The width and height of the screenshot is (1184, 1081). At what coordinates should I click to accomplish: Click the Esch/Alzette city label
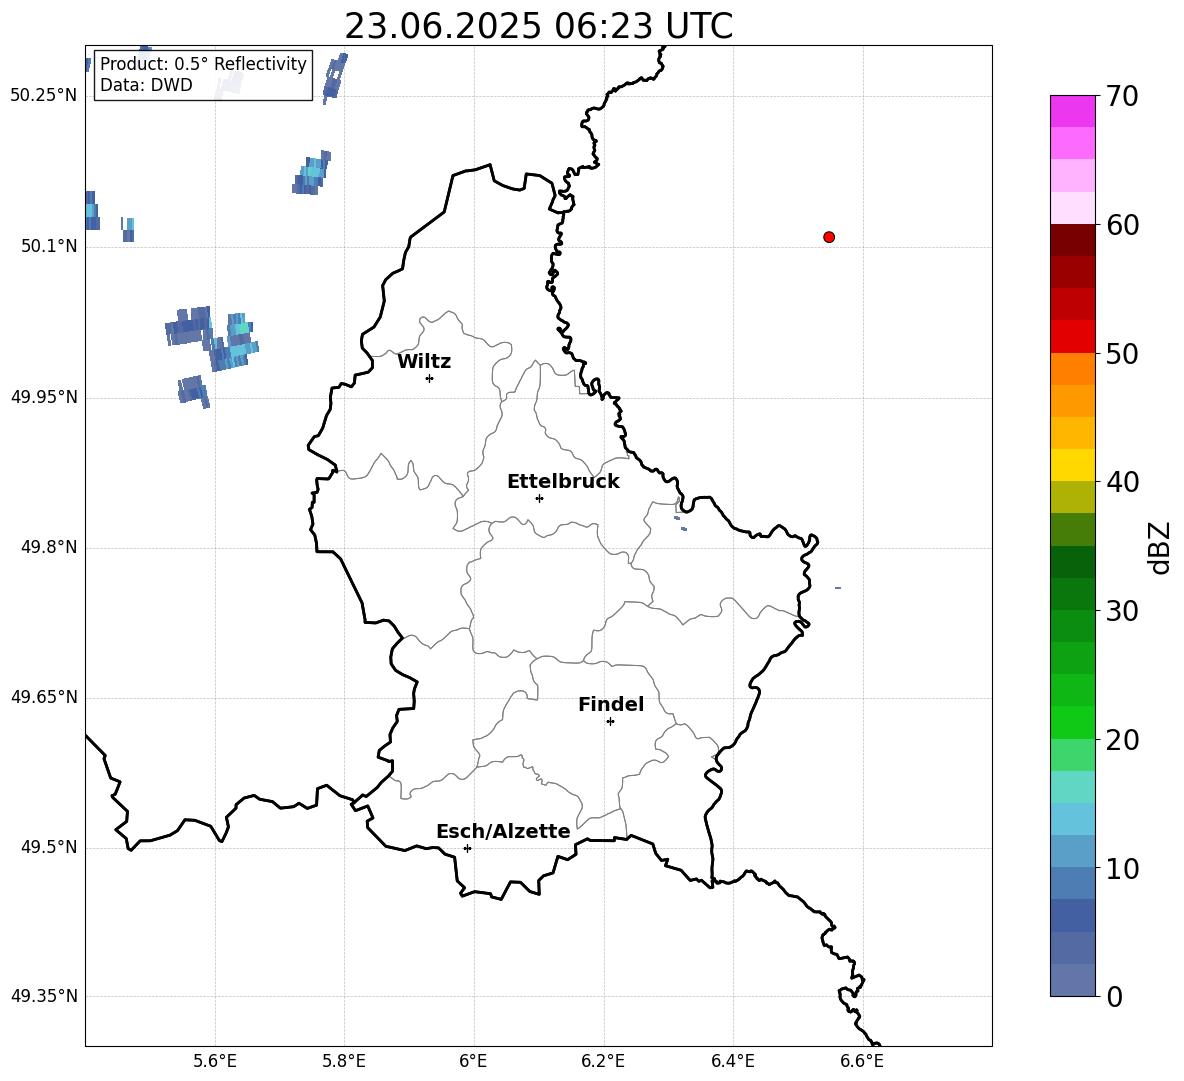point(504,831)
